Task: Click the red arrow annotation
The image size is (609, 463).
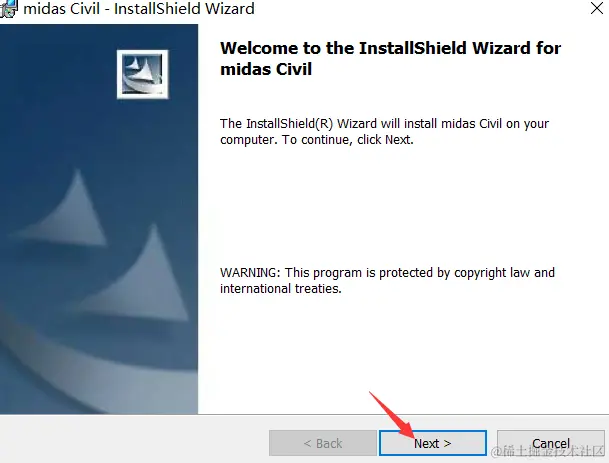Action: coord(392,415)
